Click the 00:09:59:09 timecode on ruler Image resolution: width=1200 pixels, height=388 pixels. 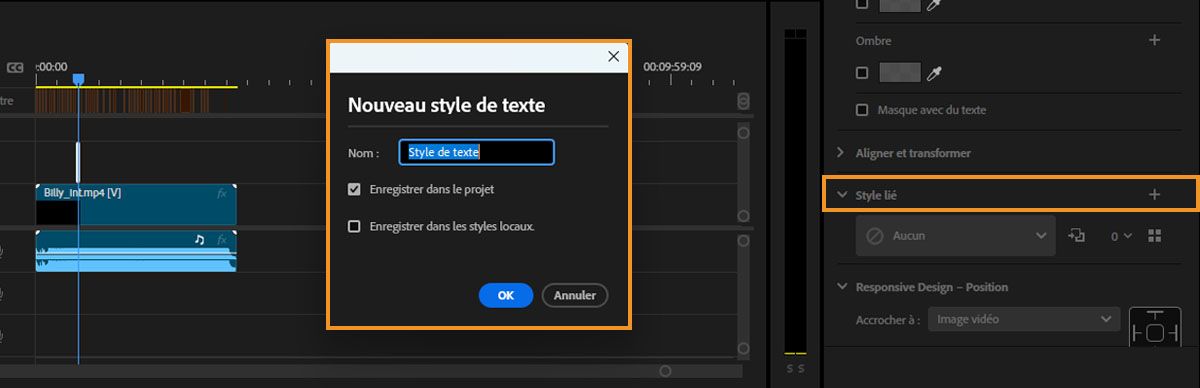(x=672, y=67)
